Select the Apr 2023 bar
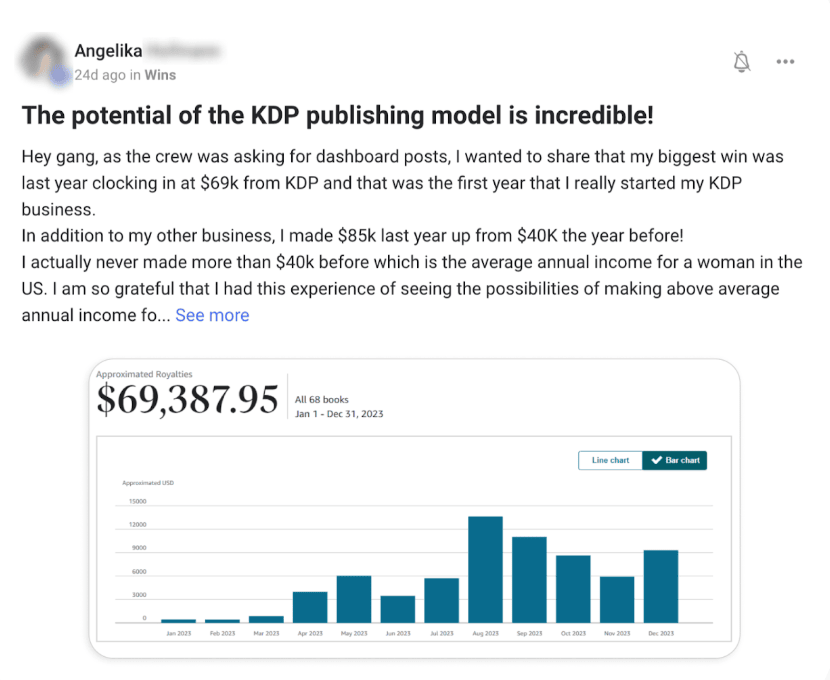Image resolution: width=830 pixels, height=680 pixels. coord(310,607)
